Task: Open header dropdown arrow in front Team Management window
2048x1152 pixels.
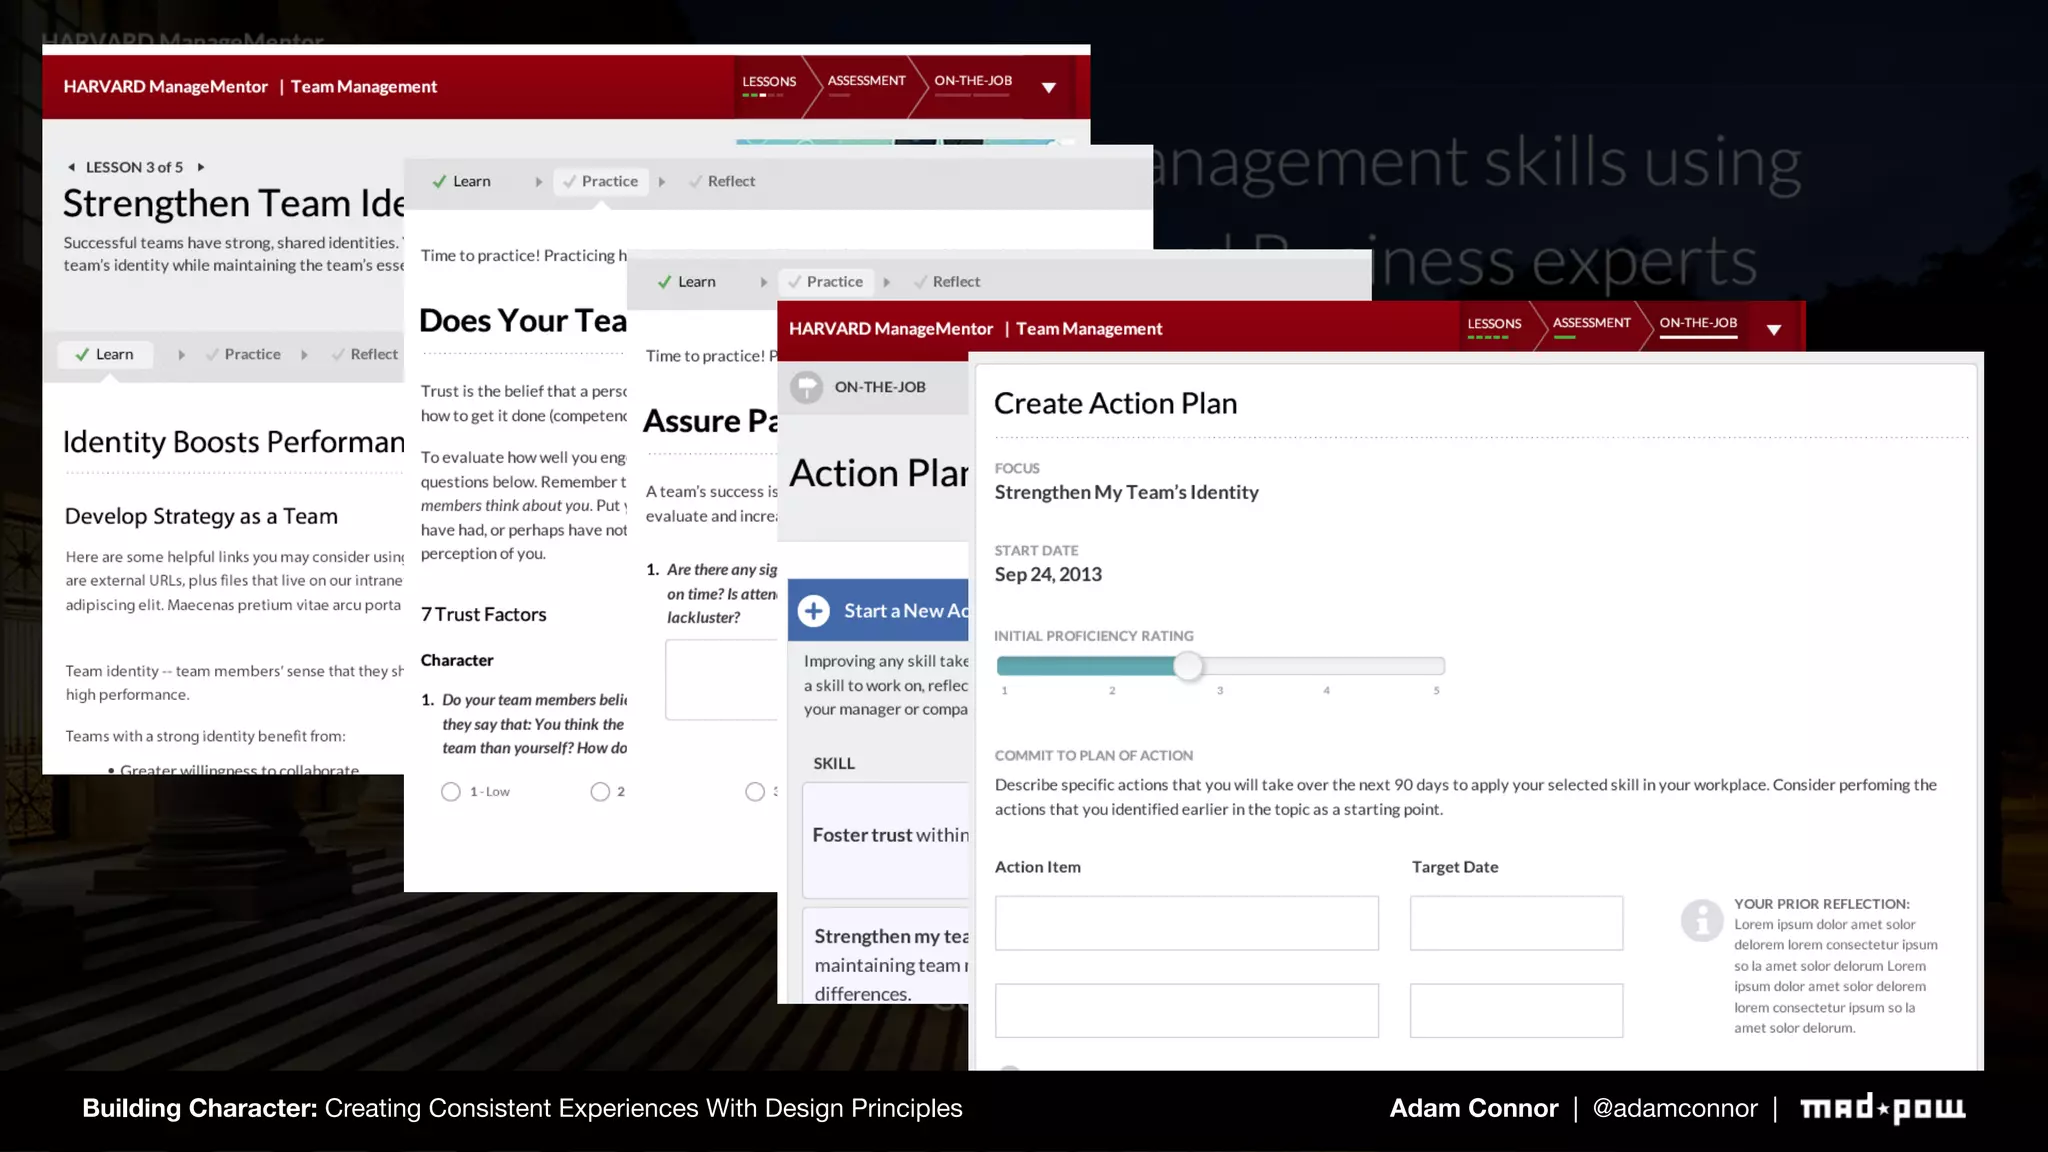Action: click(1773, 330)
